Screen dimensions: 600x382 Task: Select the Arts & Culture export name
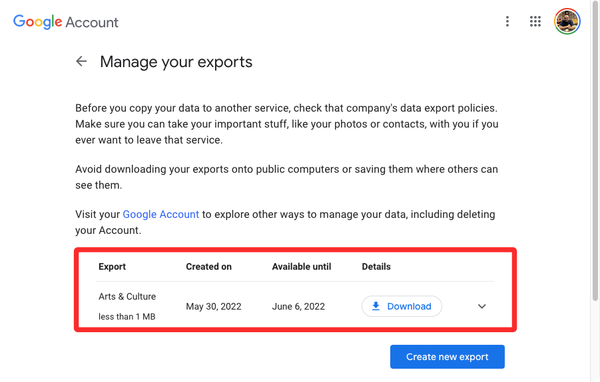pyautogui.click(x=127, y=297)
